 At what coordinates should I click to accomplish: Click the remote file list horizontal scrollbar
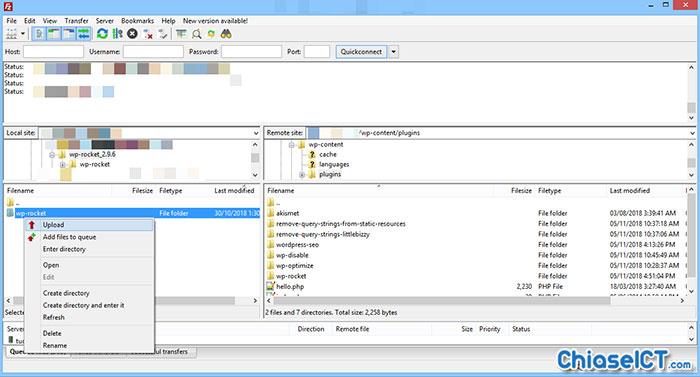pyautogui.click(x=476, y=301)
